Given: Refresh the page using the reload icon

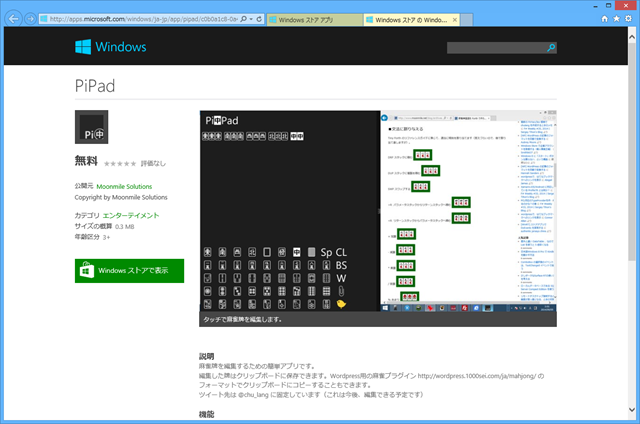Looking at the screenshot, I should 259,19.
